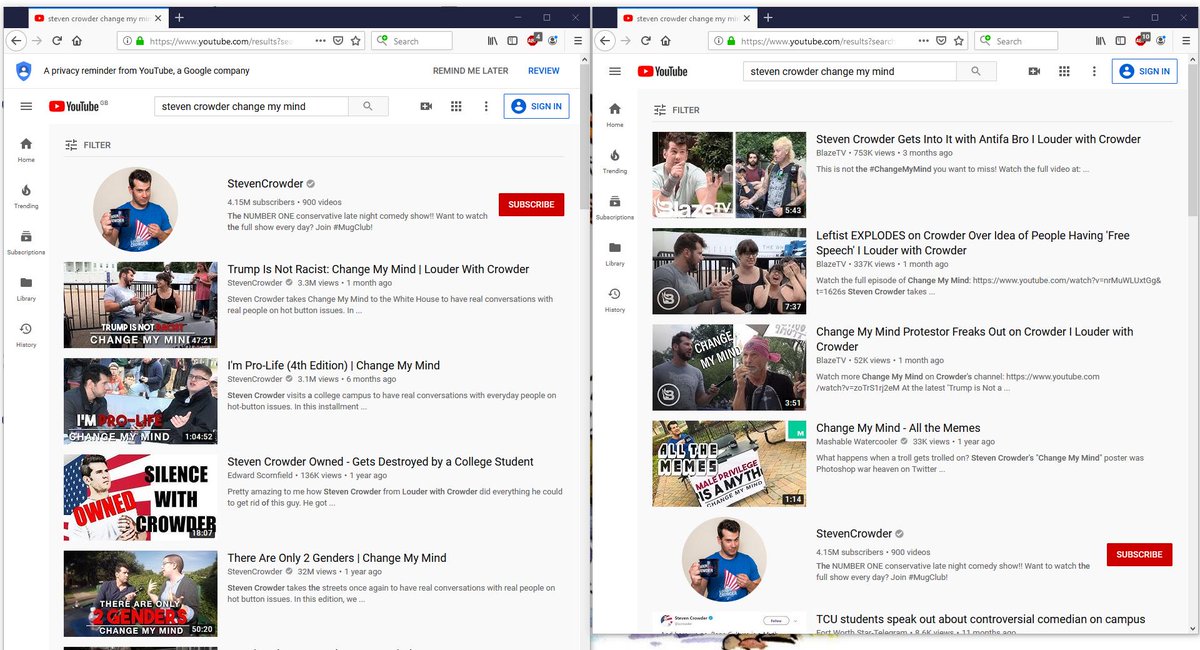Viewport: 1200px width, 650px height.
Task: Open Subscriptions in left window sidebar
Action: pyautogui.click(x=26, y=242)
